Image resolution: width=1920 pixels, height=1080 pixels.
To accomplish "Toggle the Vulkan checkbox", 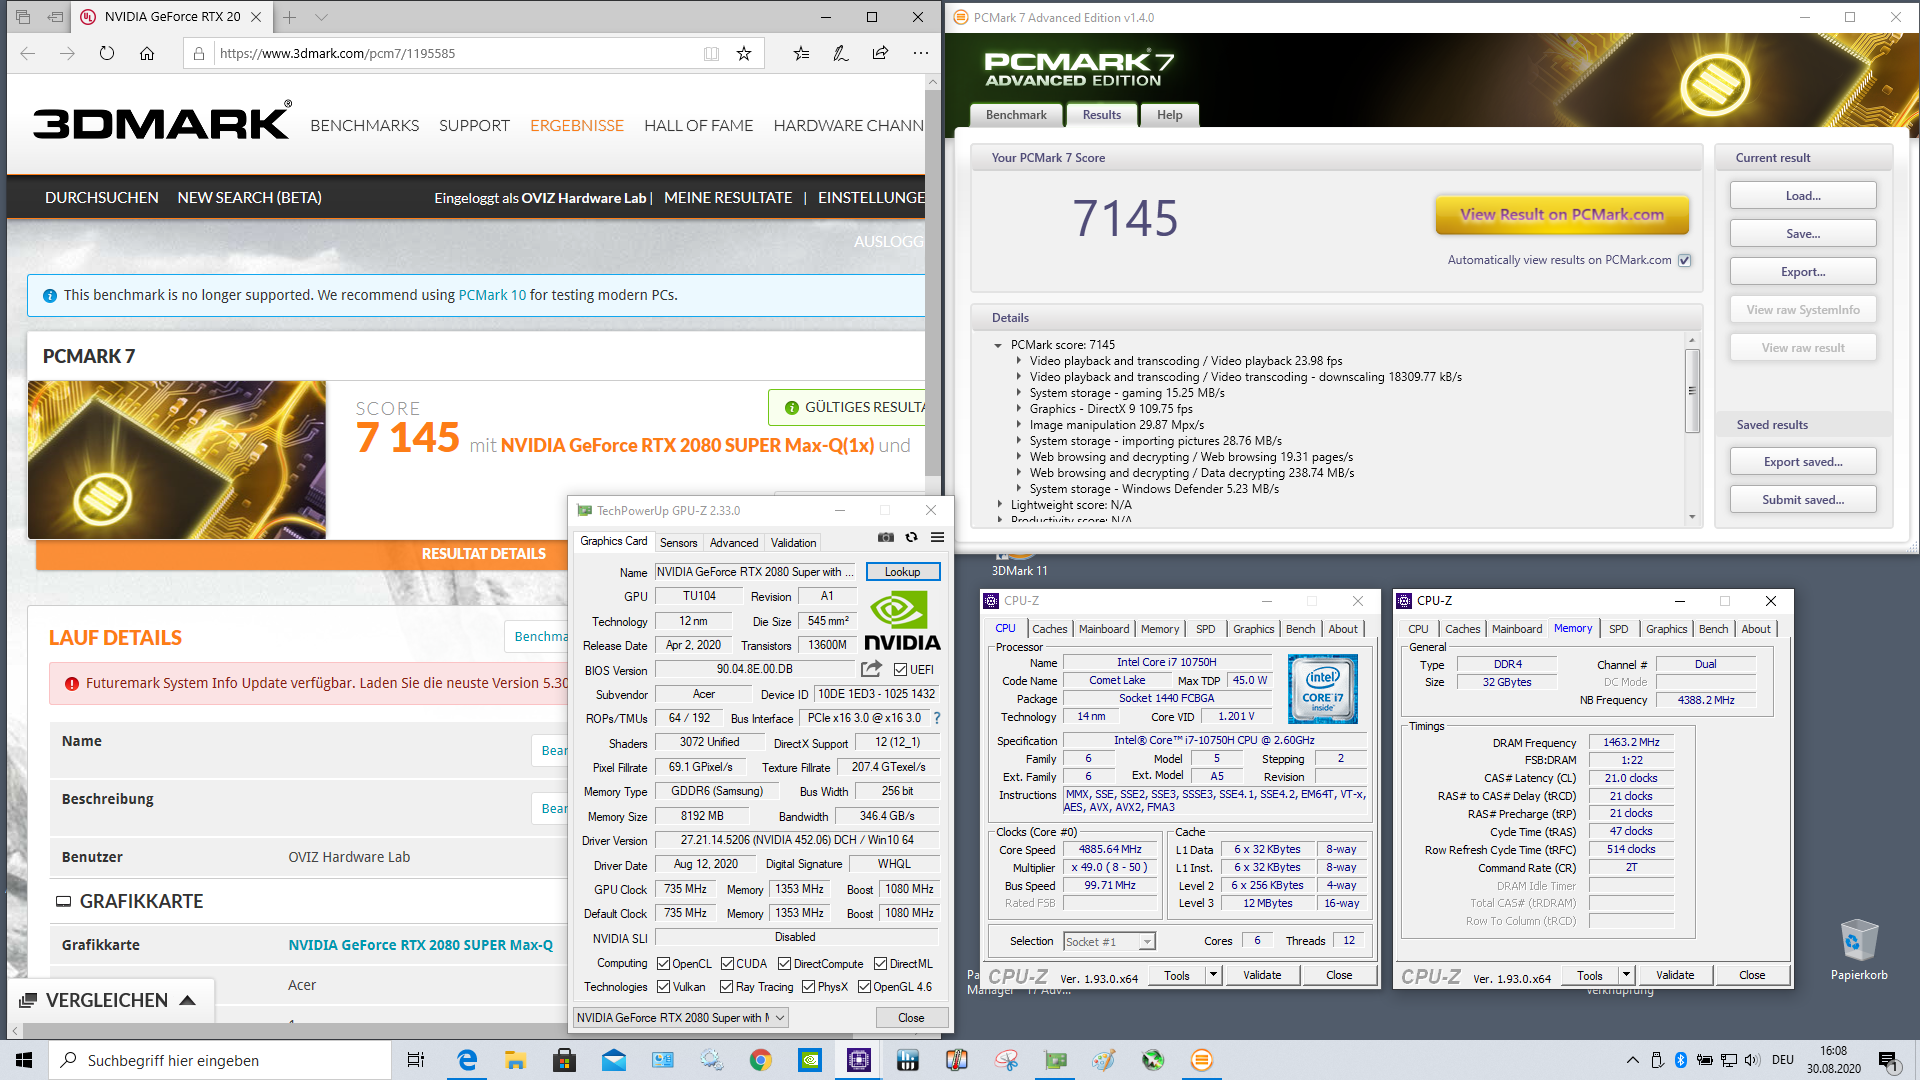I will click(663, 987).
